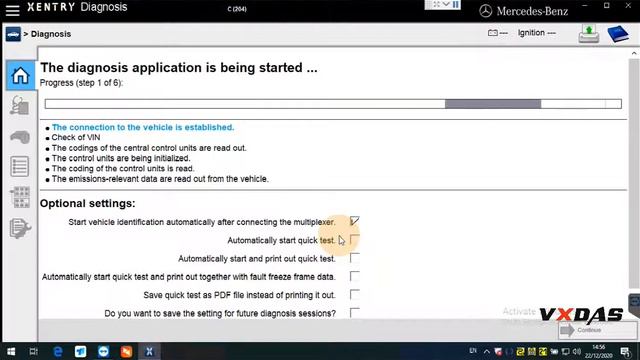Check Automatically start and print out quick test
This screenshot has height=360, width=640.
(x=355, y=258)
